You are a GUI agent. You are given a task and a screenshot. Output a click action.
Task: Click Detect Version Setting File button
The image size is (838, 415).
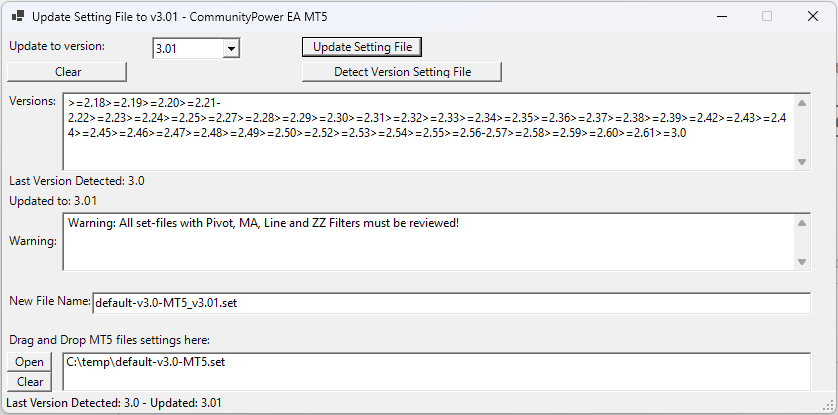(x=402, y=72)
